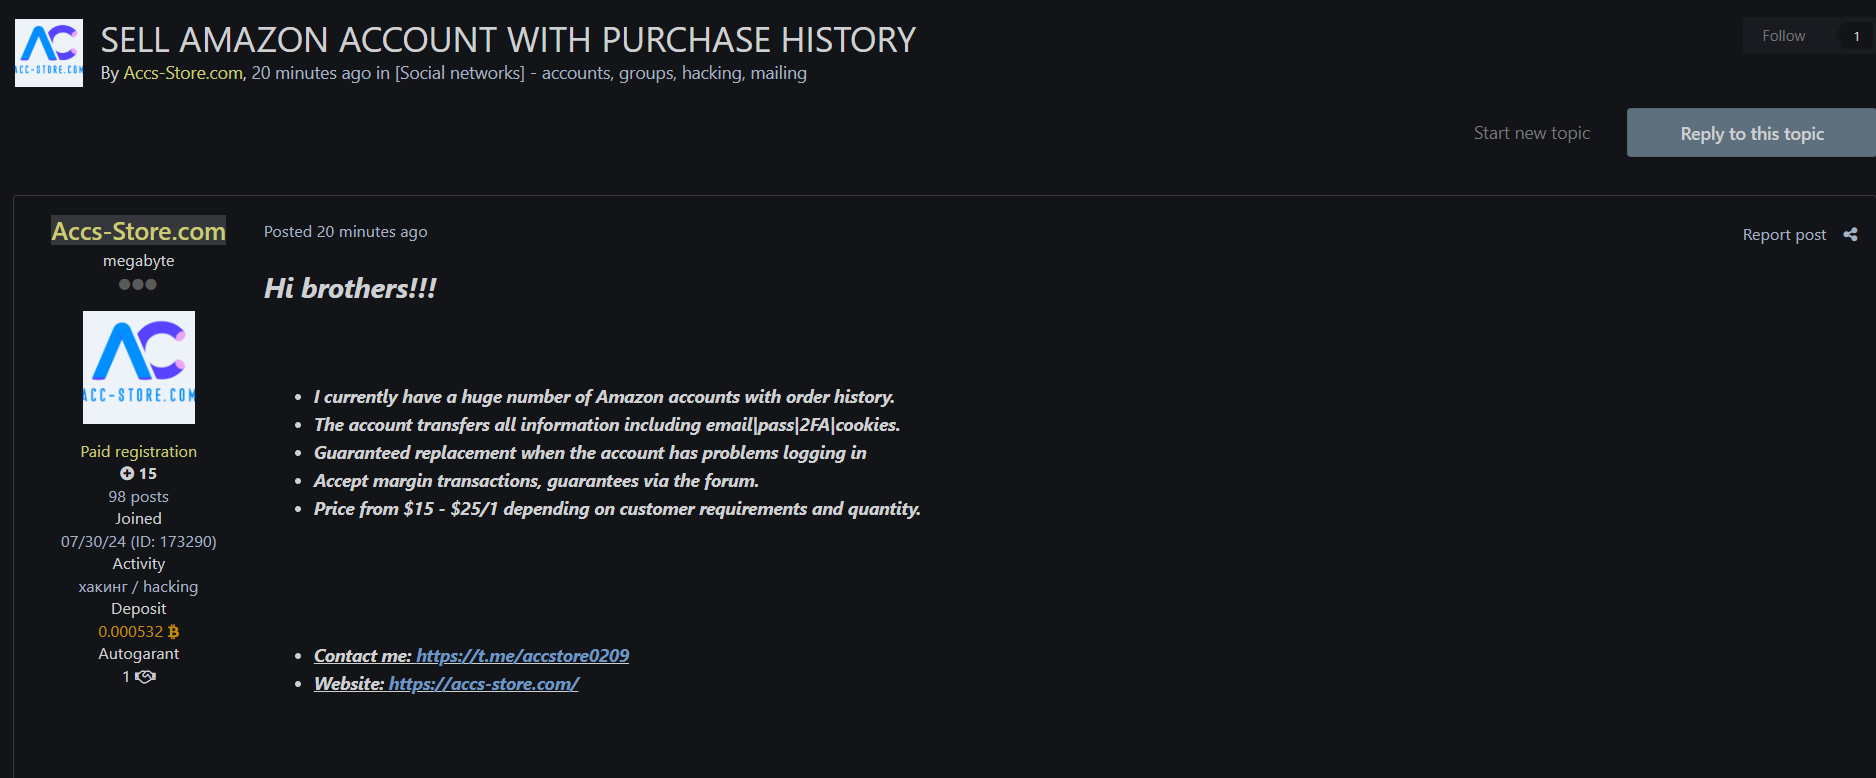Open Accs-Store.com author link in byline
This screenshot has width=1876, height=778.
(183, 73)
